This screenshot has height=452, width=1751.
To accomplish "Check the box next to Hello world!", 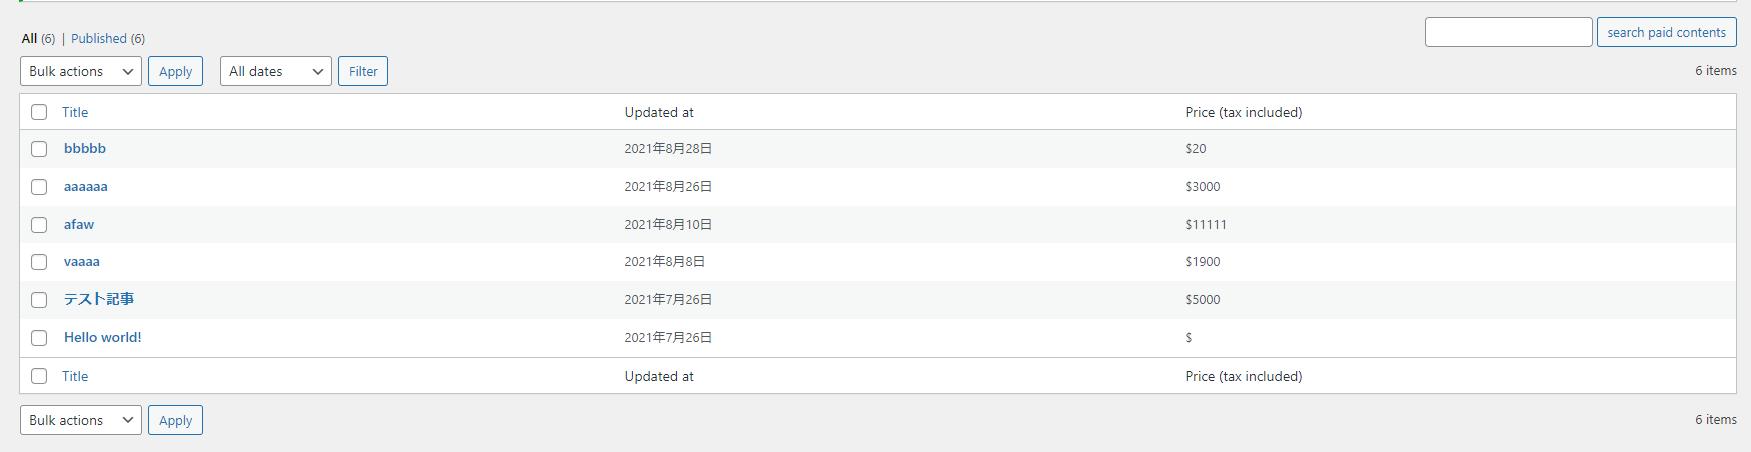I will pos(39,338).
